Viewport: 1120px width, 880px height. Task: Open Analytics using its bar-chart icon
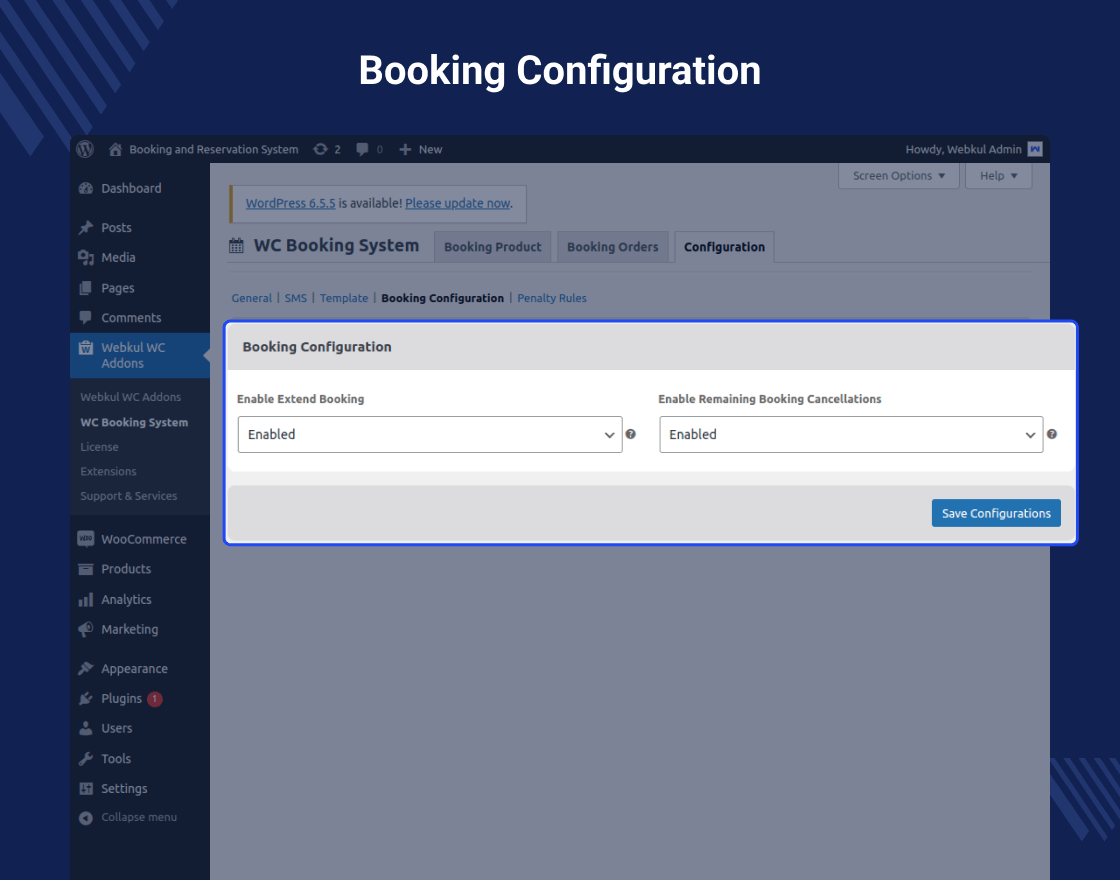coord(86,599)
